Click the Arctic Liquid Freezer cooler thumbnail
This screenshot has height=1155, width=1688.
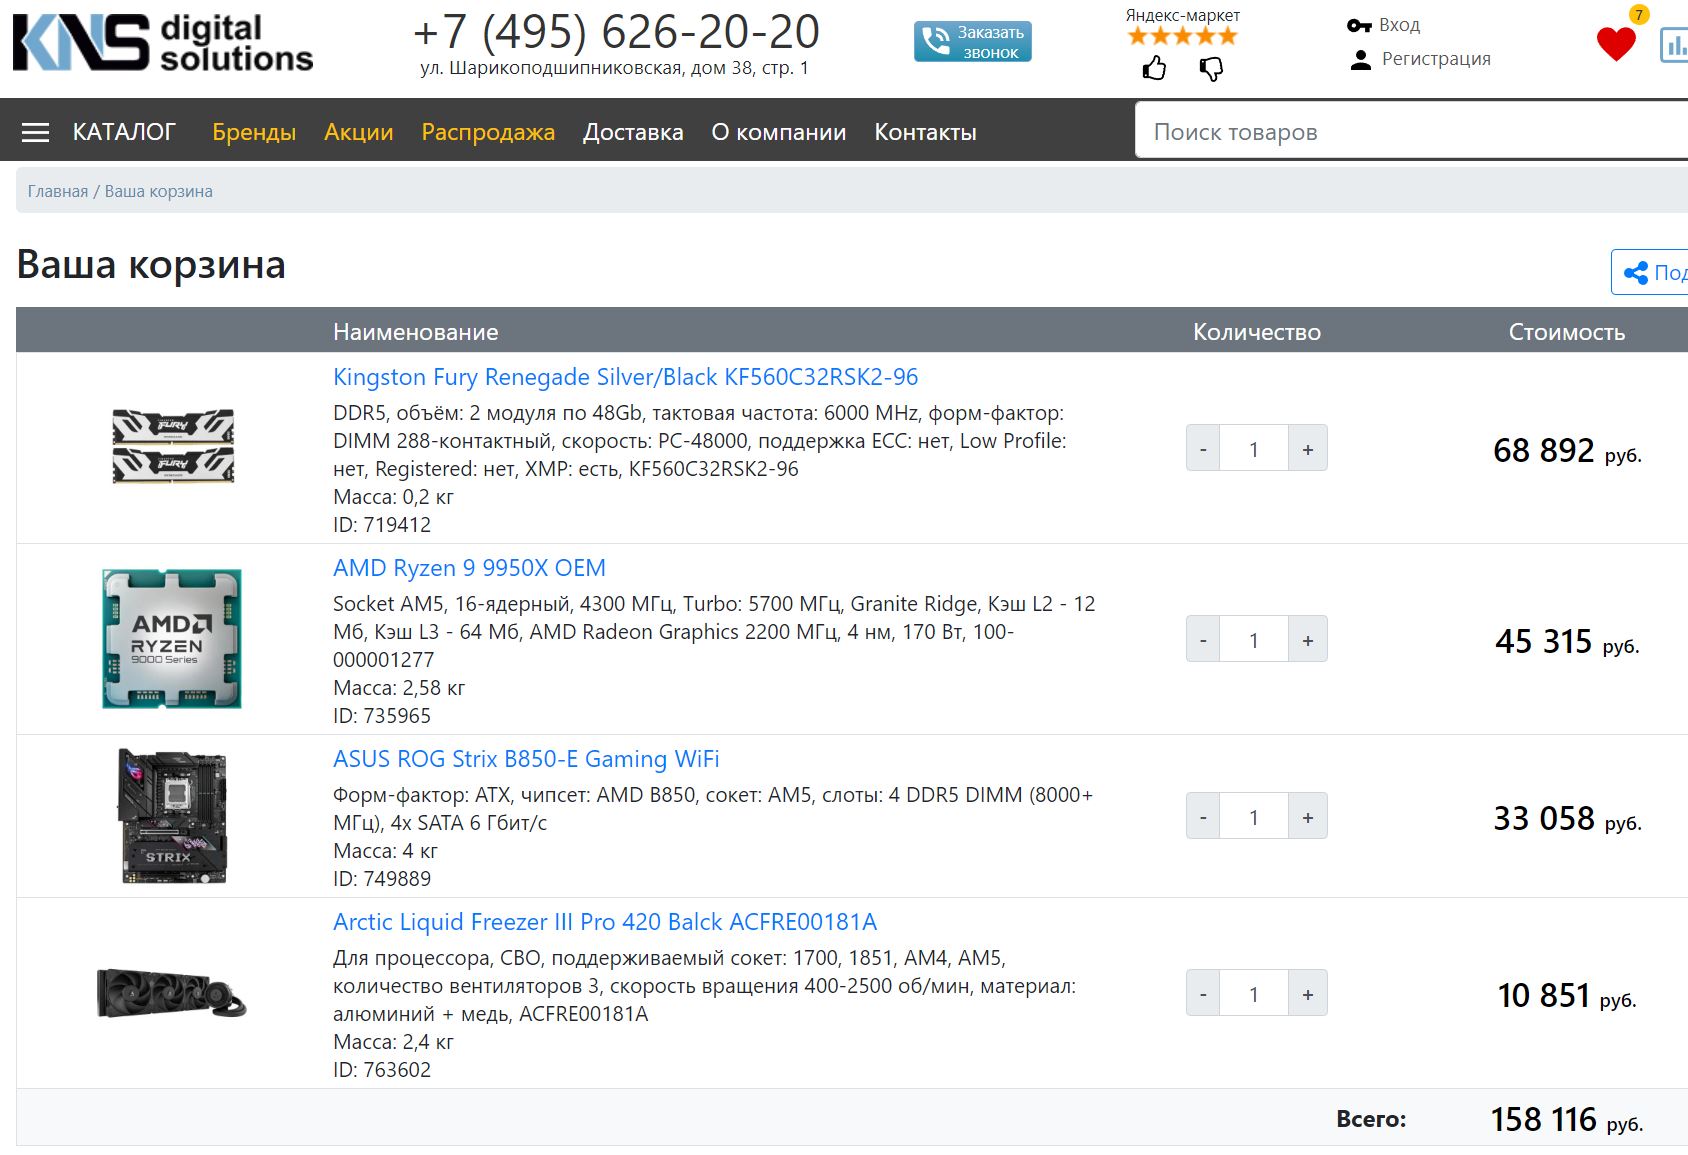tap(172, 993)
